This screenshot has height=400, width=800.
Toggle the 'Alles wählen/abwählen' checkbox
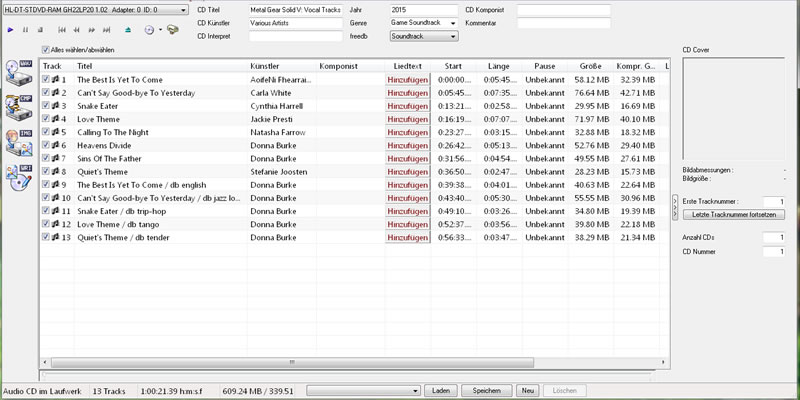[x=46, y=49]
